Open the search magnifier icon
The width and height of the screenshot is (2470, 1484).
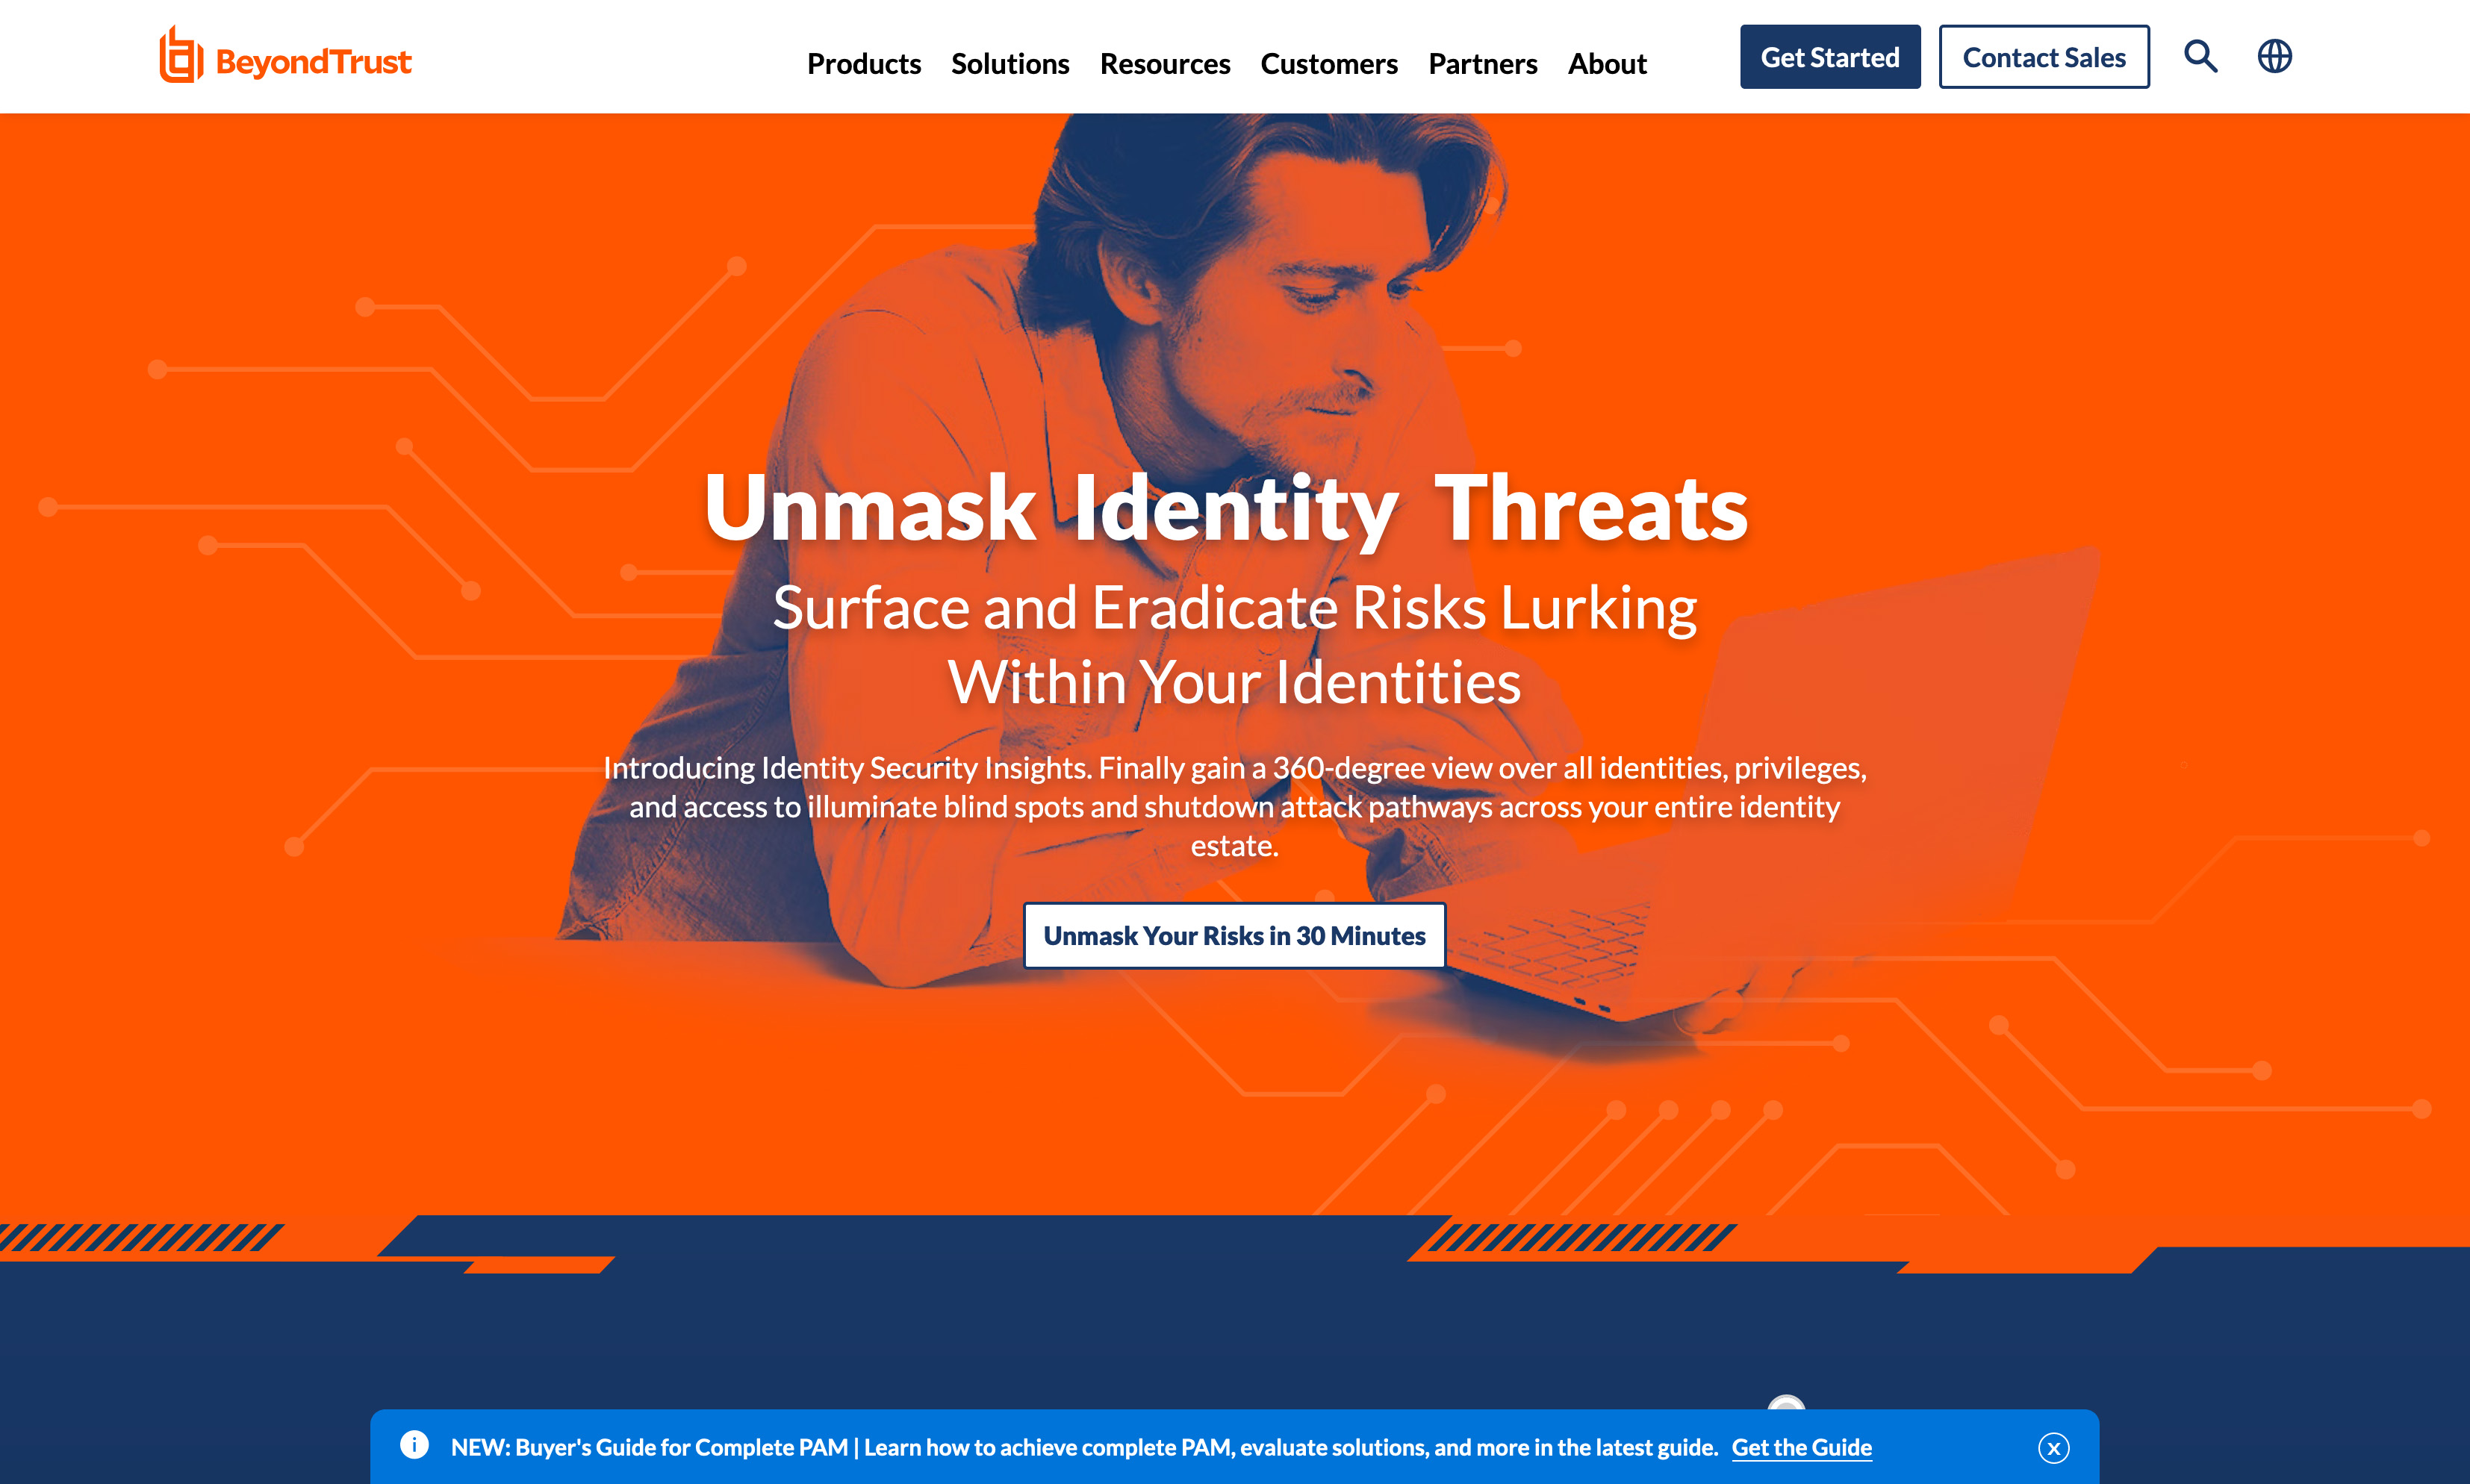[2200, 56]
